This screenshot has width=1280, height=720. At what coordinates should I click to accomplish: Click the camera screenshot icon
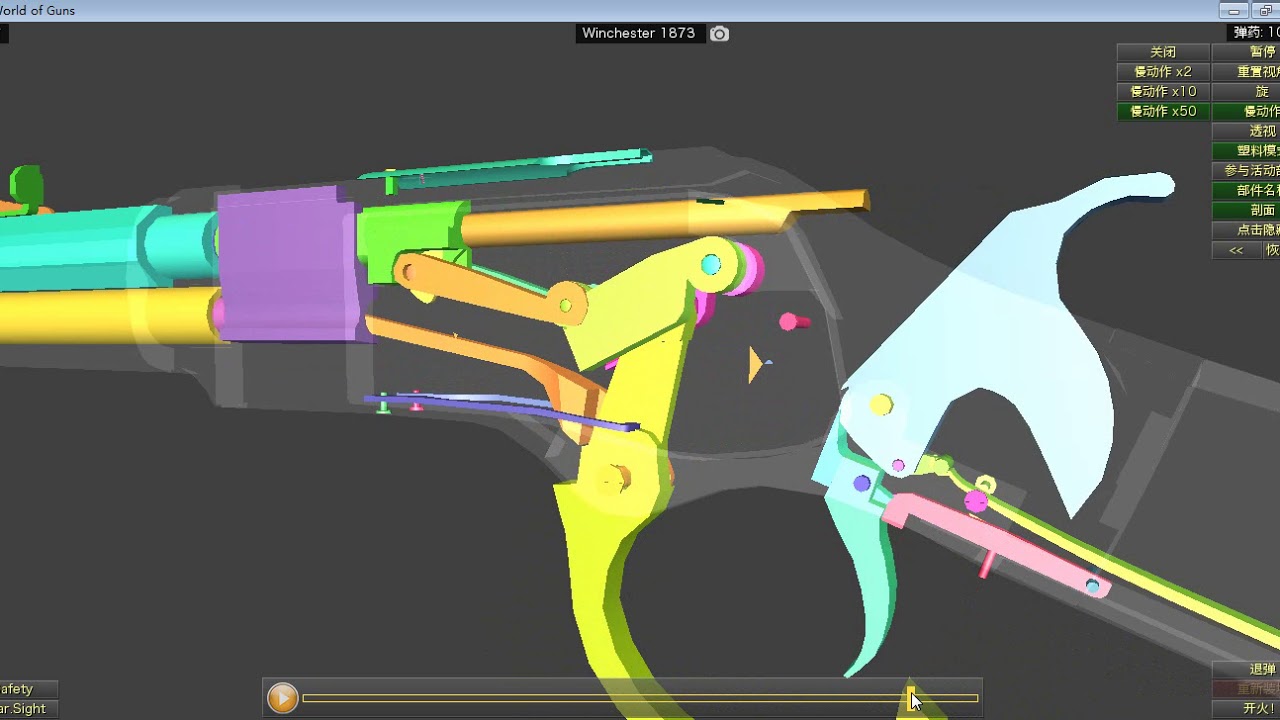tap(719, 34)
